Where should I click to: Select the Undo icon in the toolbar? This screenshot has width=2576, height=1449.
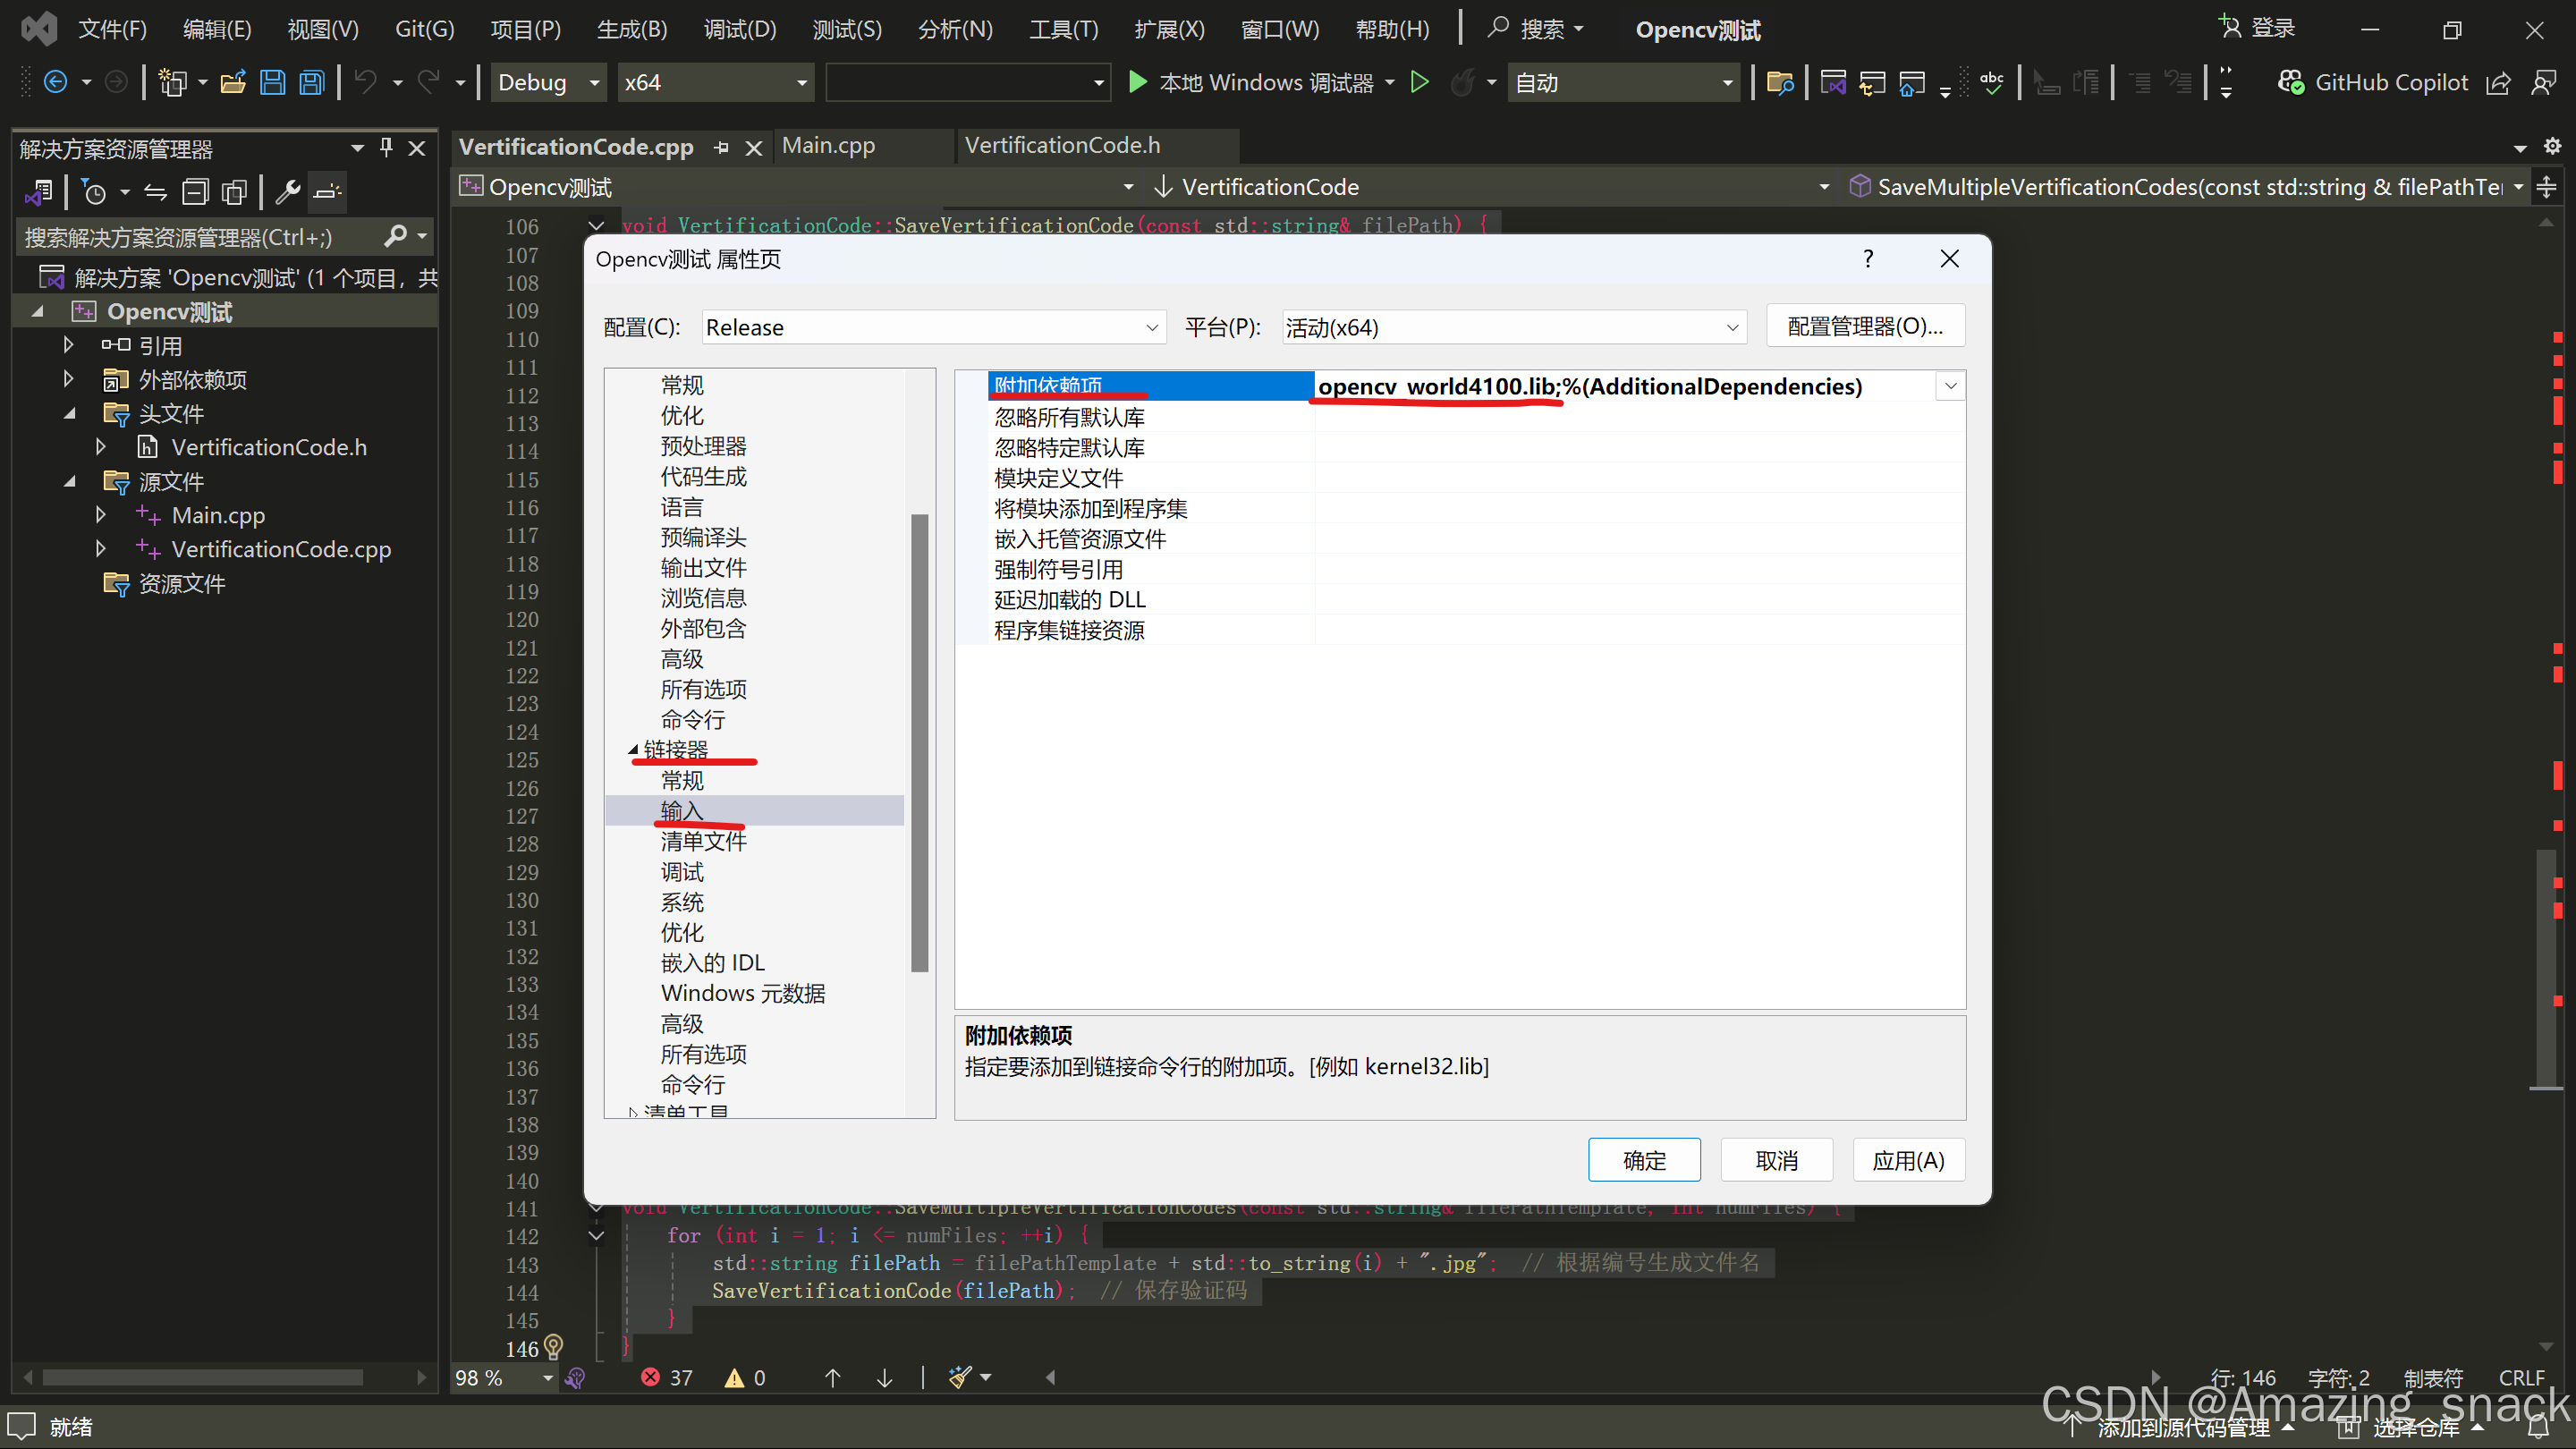click(368, 82)
